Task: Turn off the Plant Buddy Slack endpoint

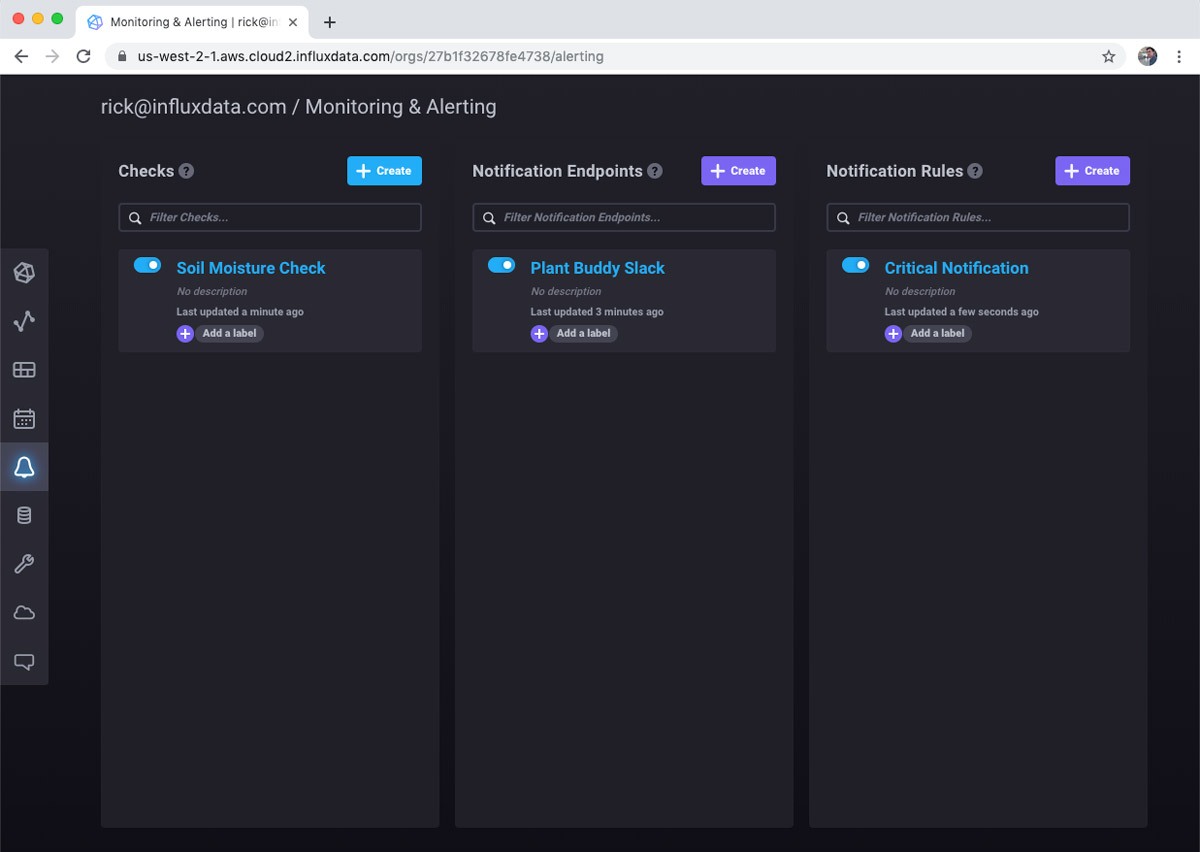Action: tap(501, 264)
